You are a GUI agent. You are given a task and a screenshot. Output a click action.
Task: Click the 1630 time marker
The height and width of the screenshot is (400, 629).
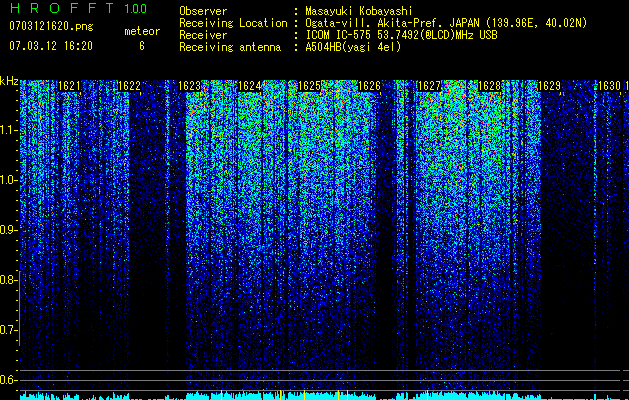click(610, 86)
